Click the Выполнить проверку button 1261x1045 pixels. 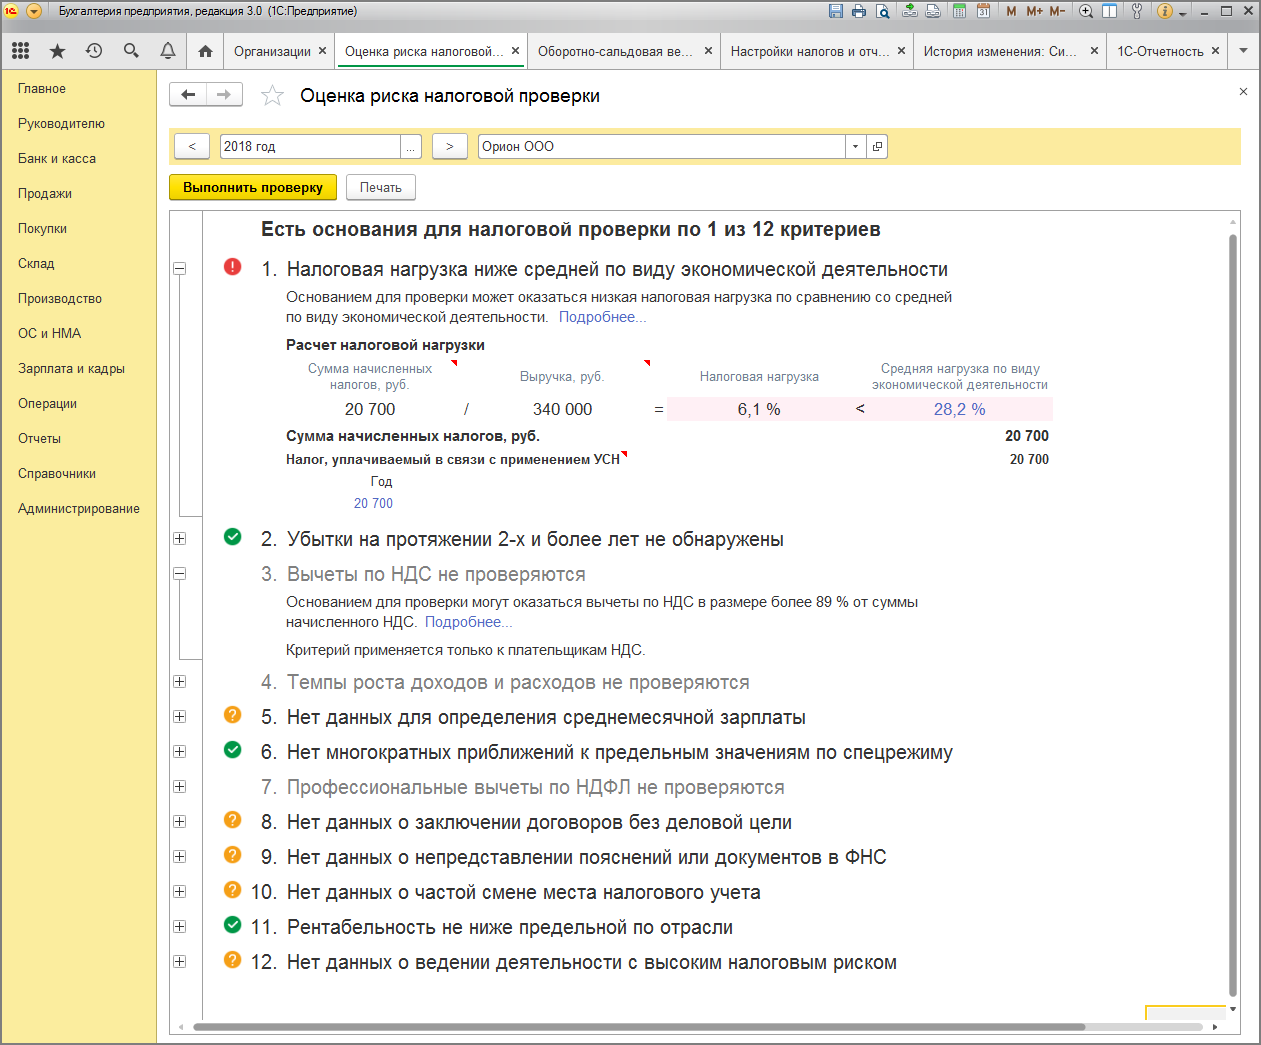click(x=253, y=187)
